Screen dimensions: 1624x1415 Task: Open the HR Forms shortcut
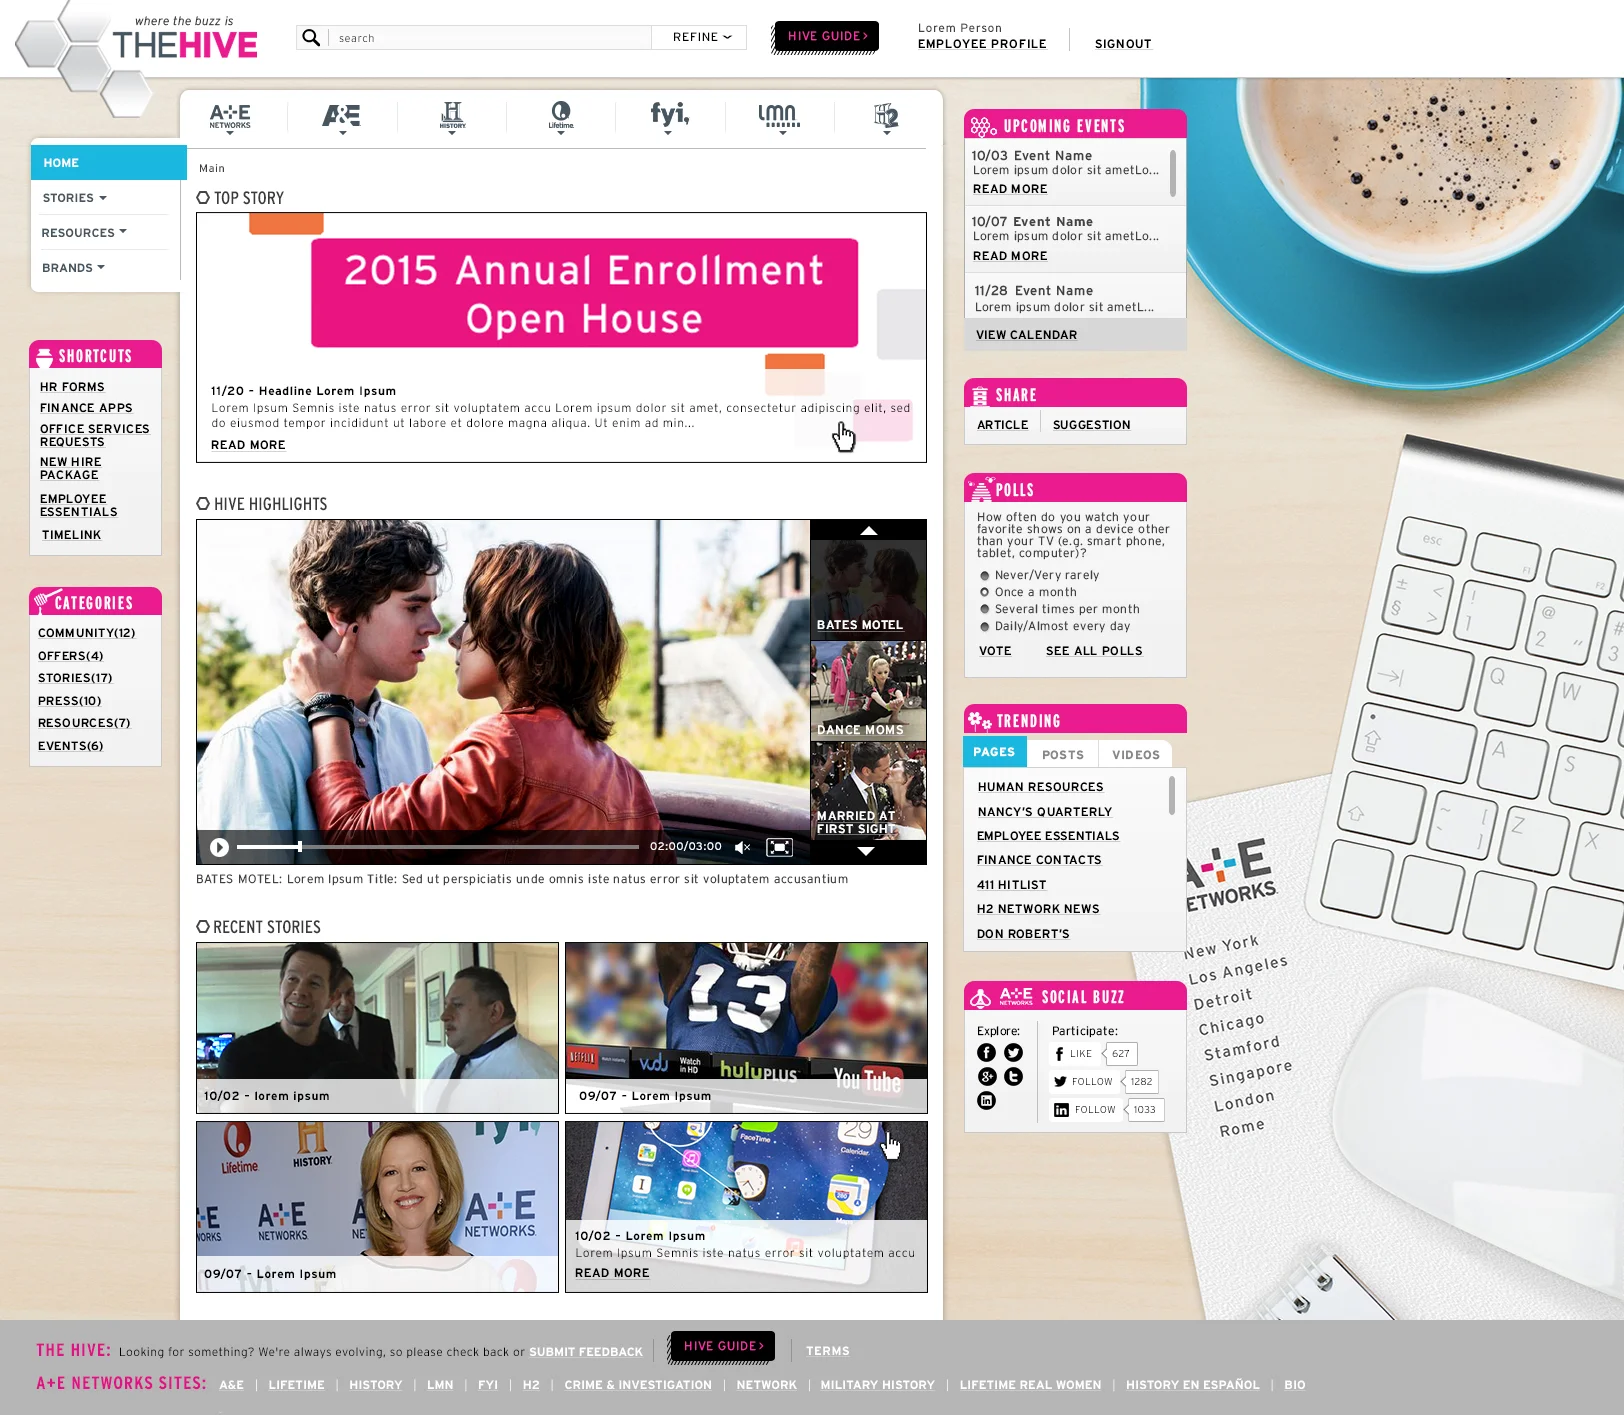click(x=72, y=387)
